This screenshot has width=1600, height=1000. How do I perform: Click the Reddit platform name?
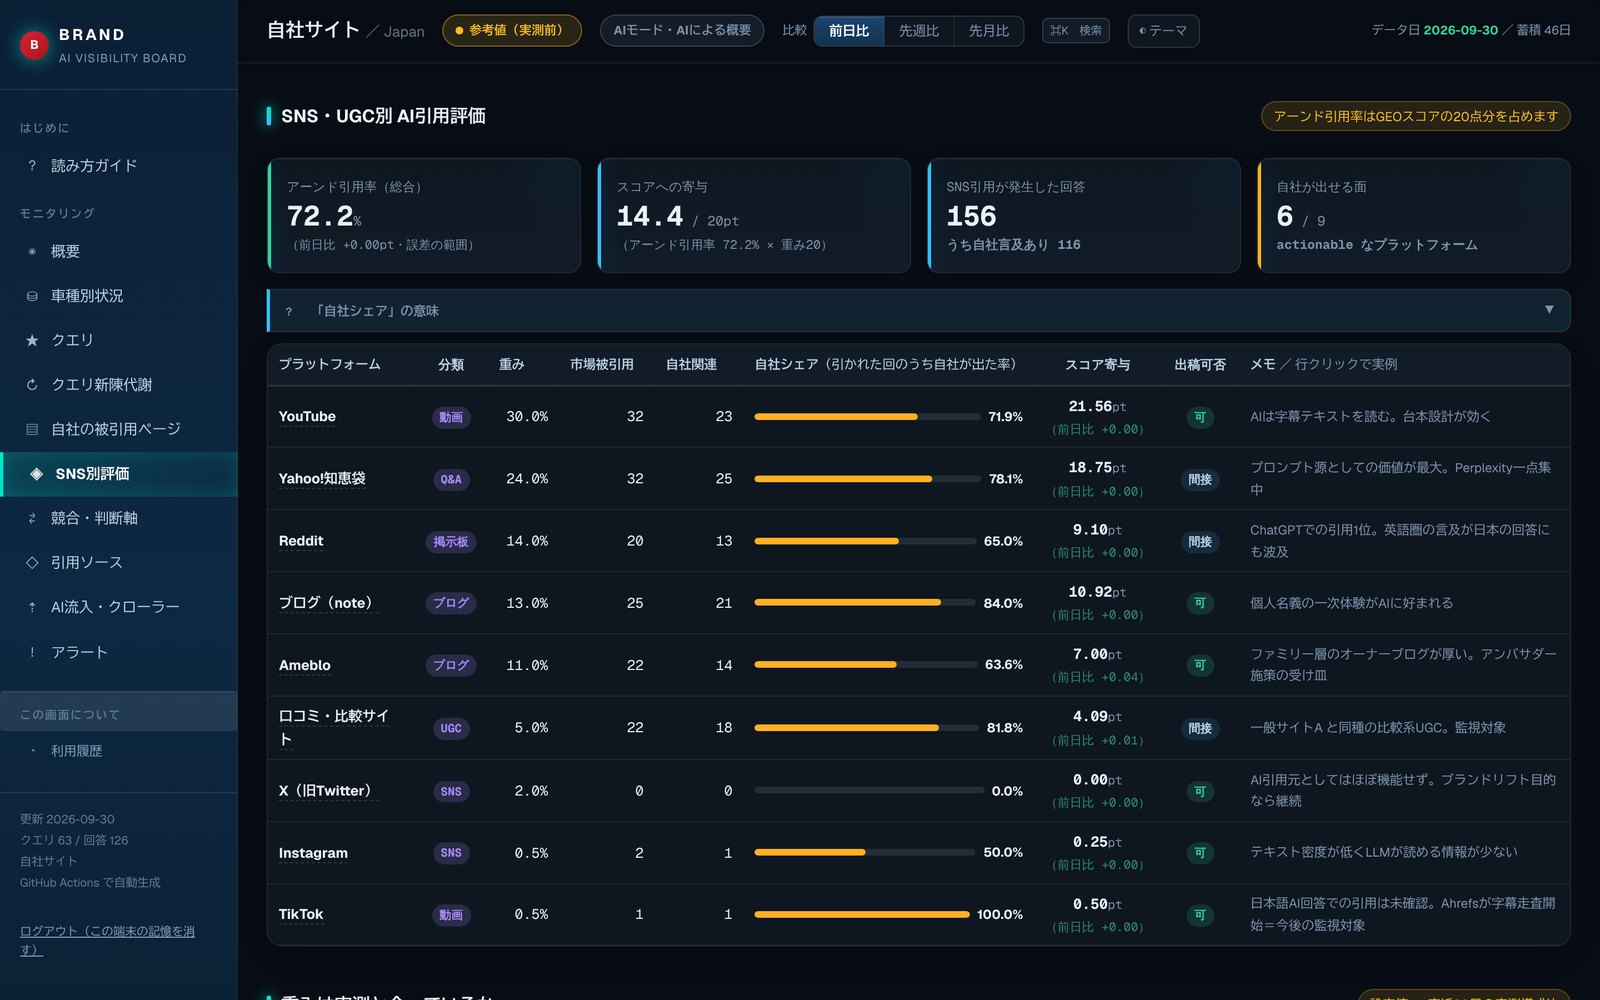point(301,541)
